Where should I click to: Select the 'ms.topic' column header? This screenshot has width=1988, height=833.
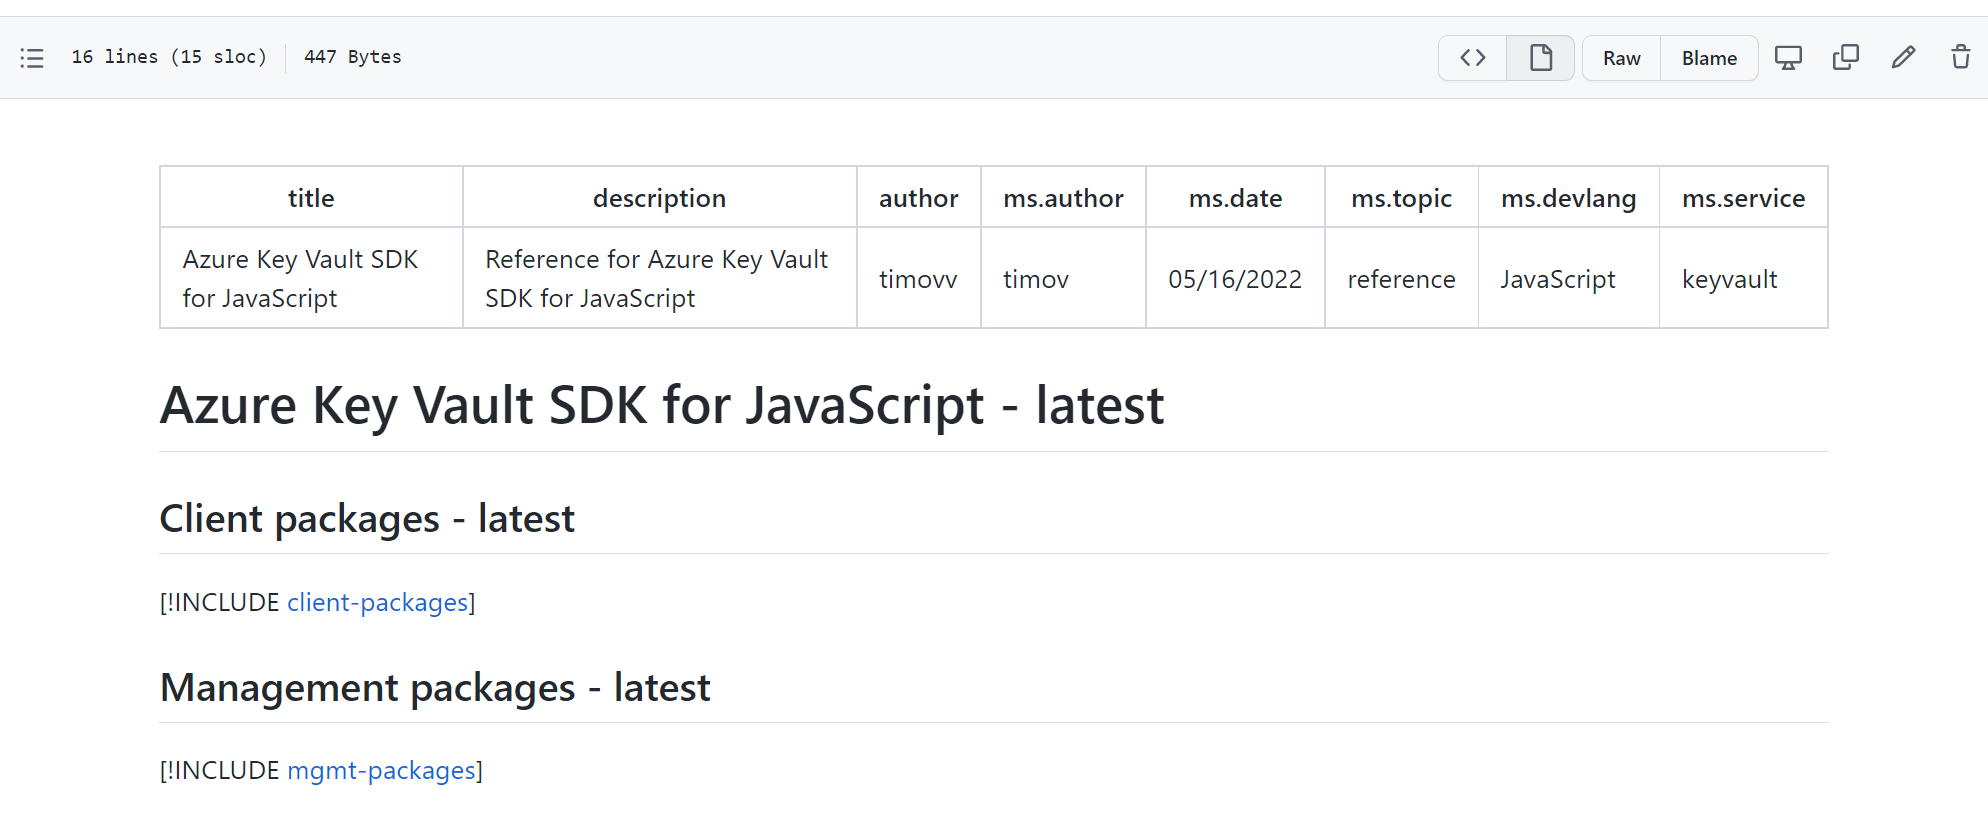(1401, 198)
